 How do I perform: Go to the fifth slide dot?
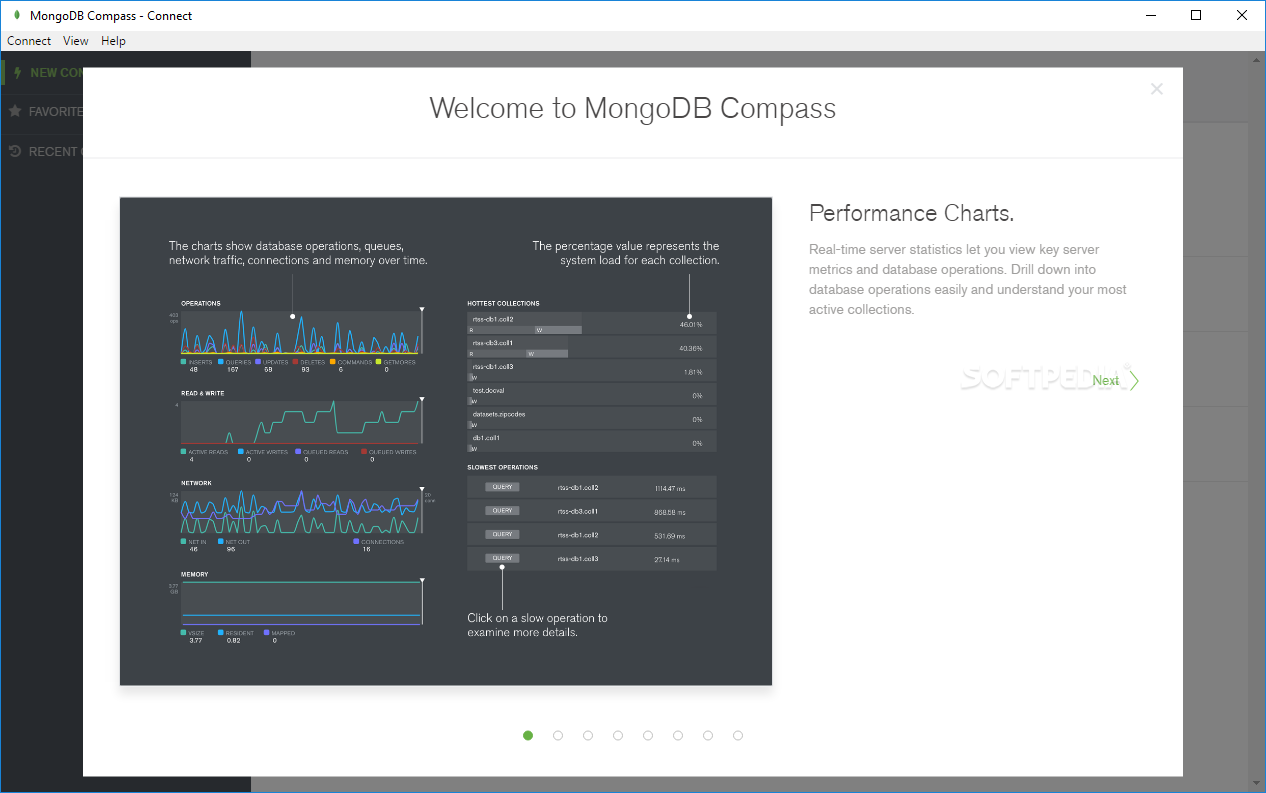click(648, 736)
